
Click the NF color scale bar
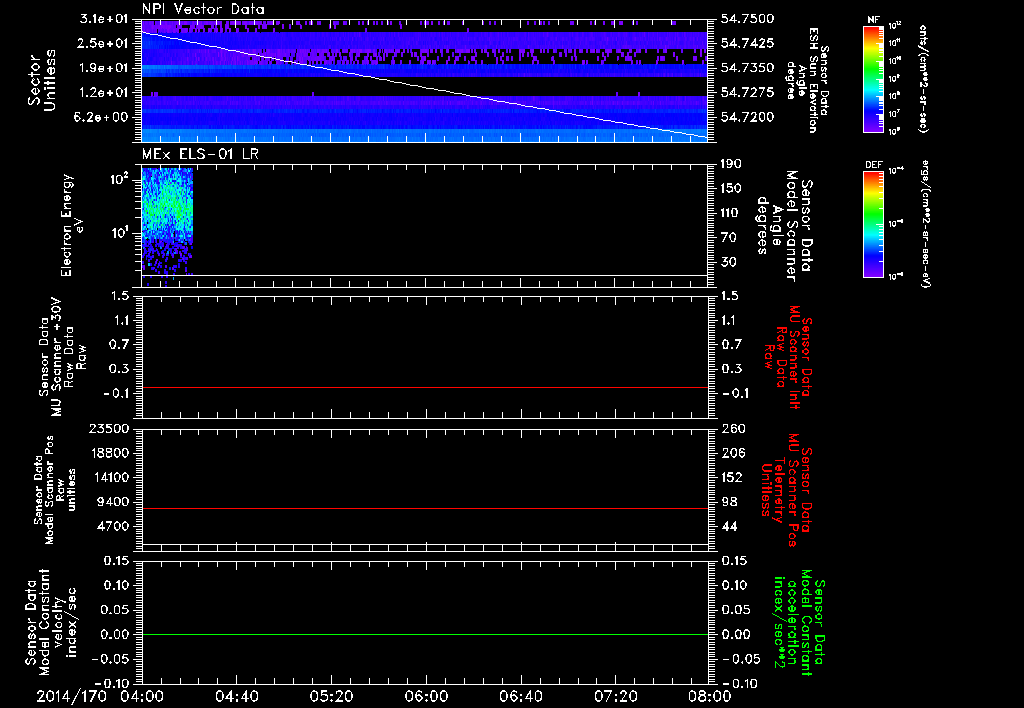873,78
